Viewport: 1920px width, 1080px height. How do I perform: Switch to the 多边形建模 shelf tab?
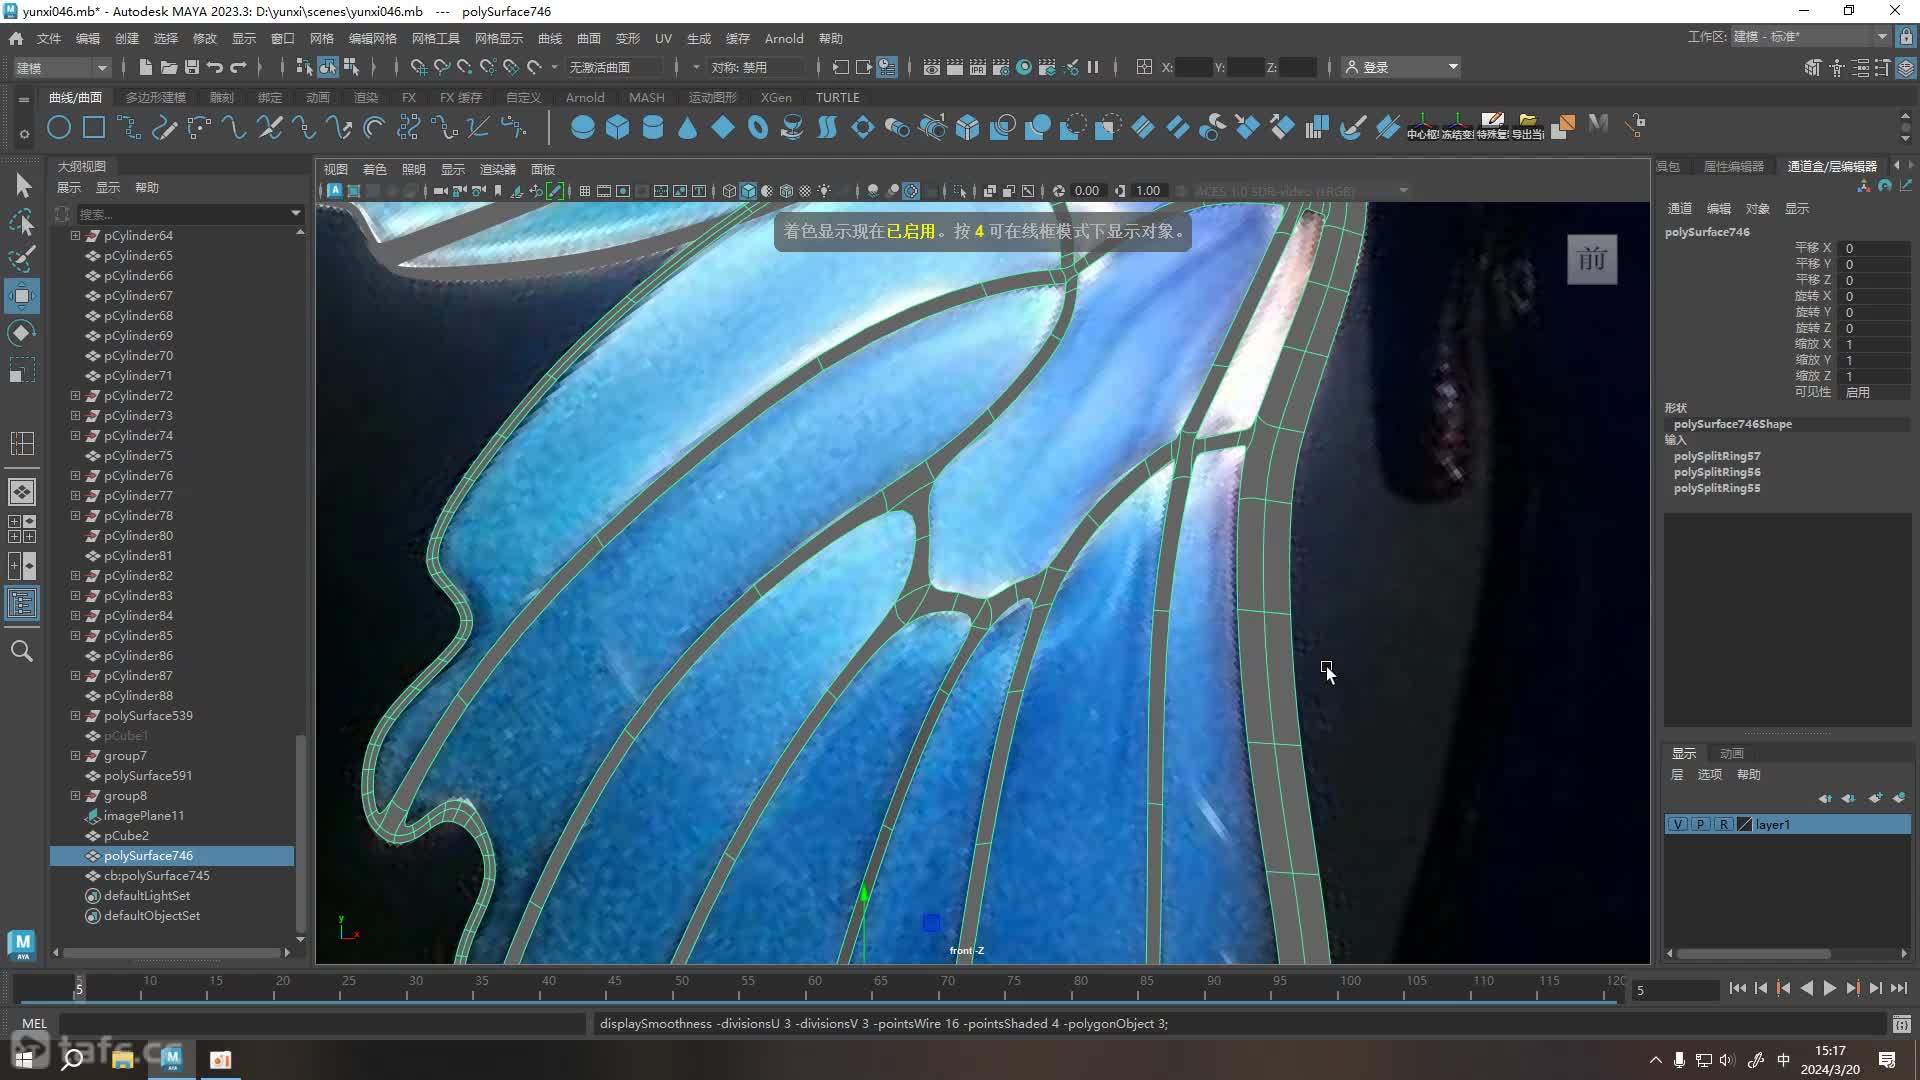[156, 98]
